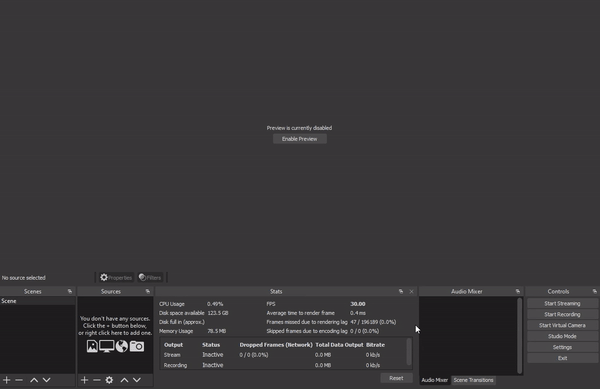Float the Controls dock panel
Image resolution: width=600 pixels, height=389 pixels.
click(x=595, y=291)
